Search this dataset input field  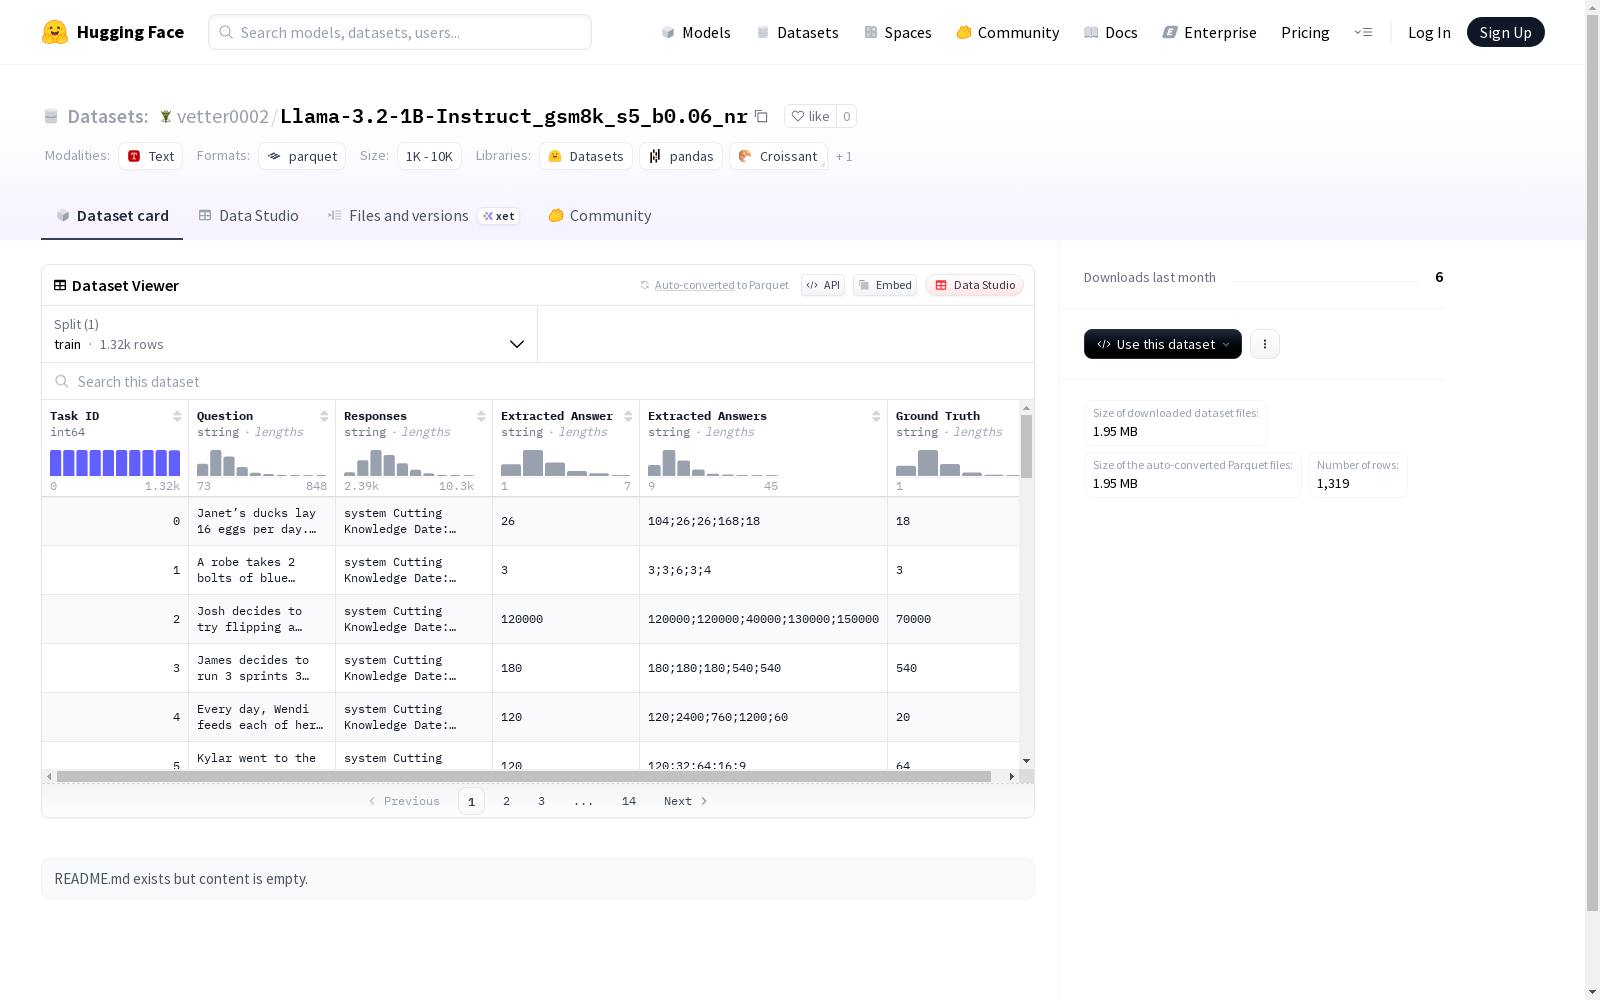[538, 381]
